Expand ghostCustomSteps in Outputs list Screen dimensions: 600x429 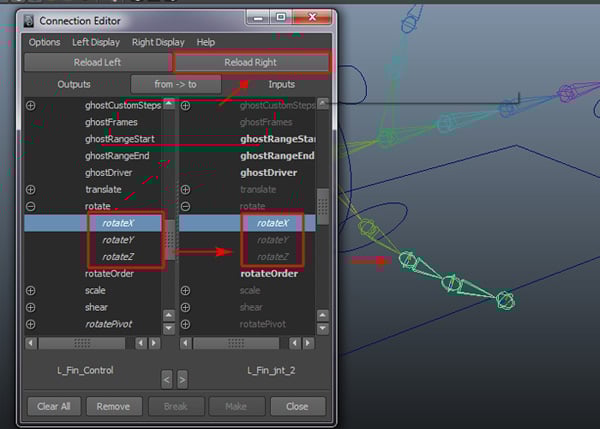click(x=31, y=105)
